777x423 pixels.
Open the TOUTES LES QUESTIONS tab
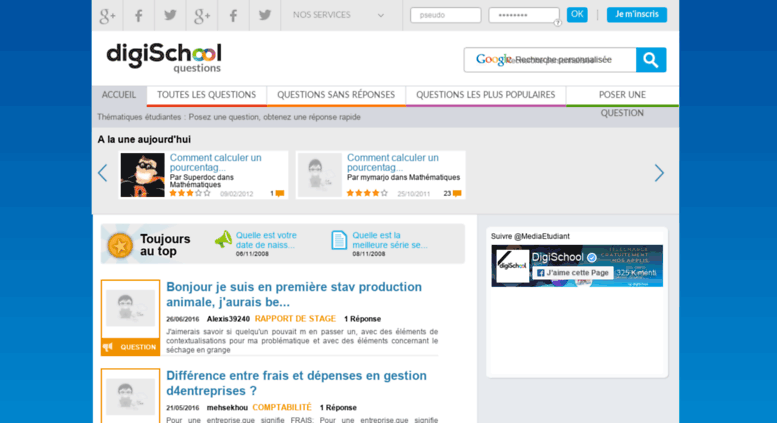[x=207, y=95]
